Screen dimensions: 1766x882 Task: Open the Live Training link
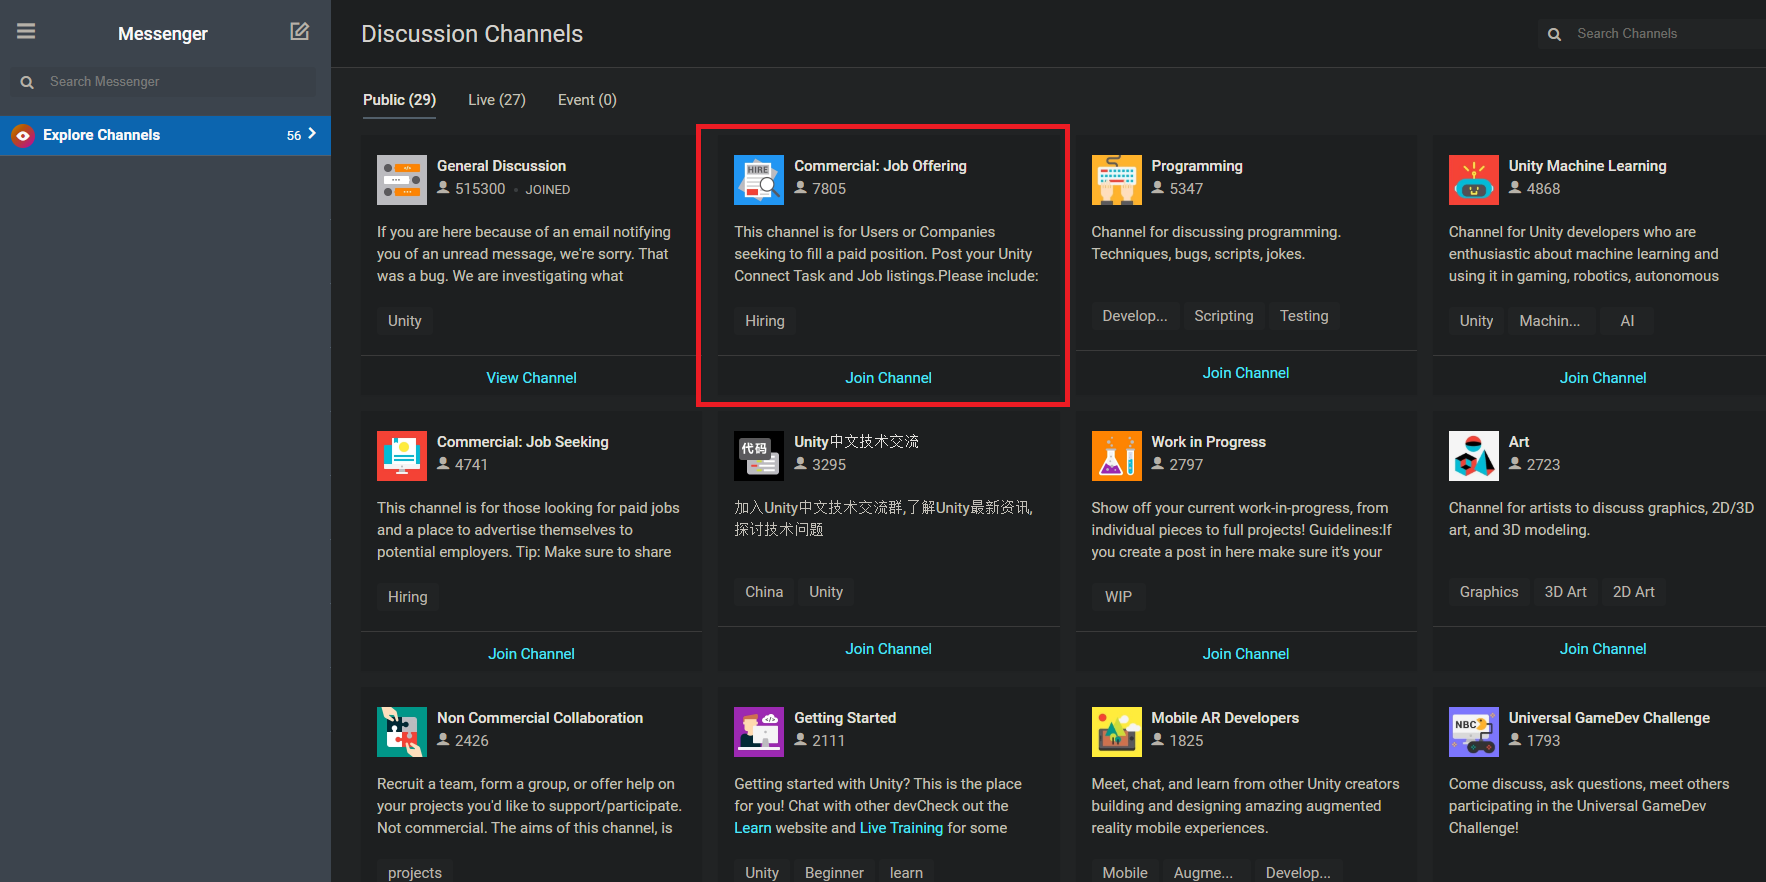tap(901, 828)
